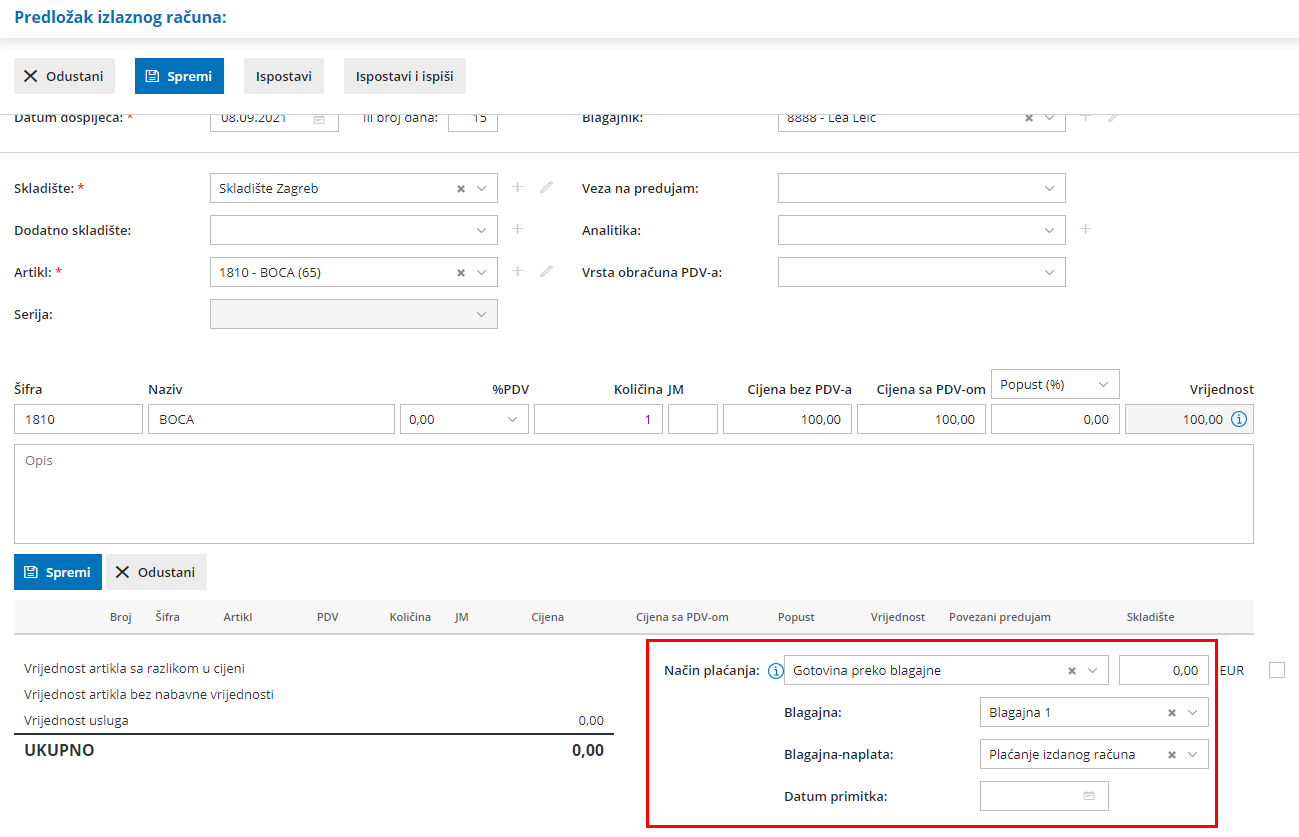Screen dimensions: 1299x837
Task: Open the Skladište dropdown
Action: point(482,188)
